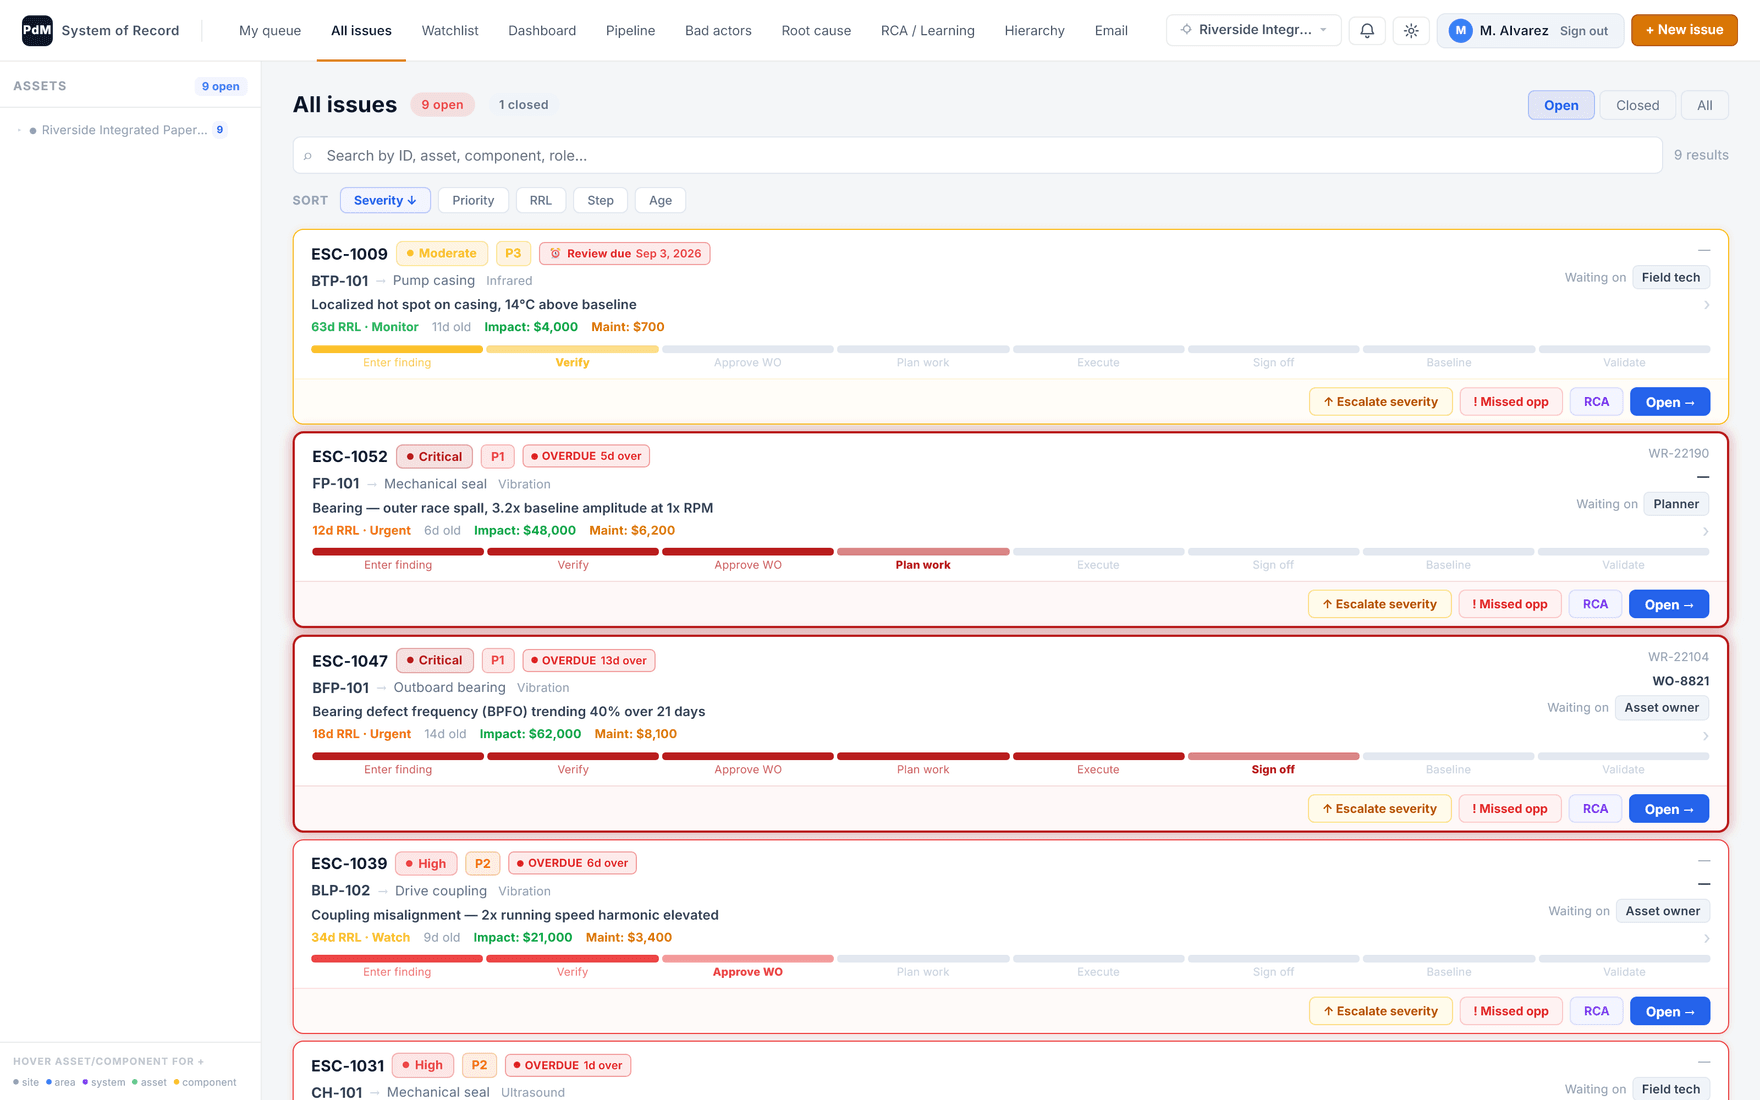This screenshot has height=1100, width=1760.
Task: Create a New issue
Action: click(x=1684, y=30)
